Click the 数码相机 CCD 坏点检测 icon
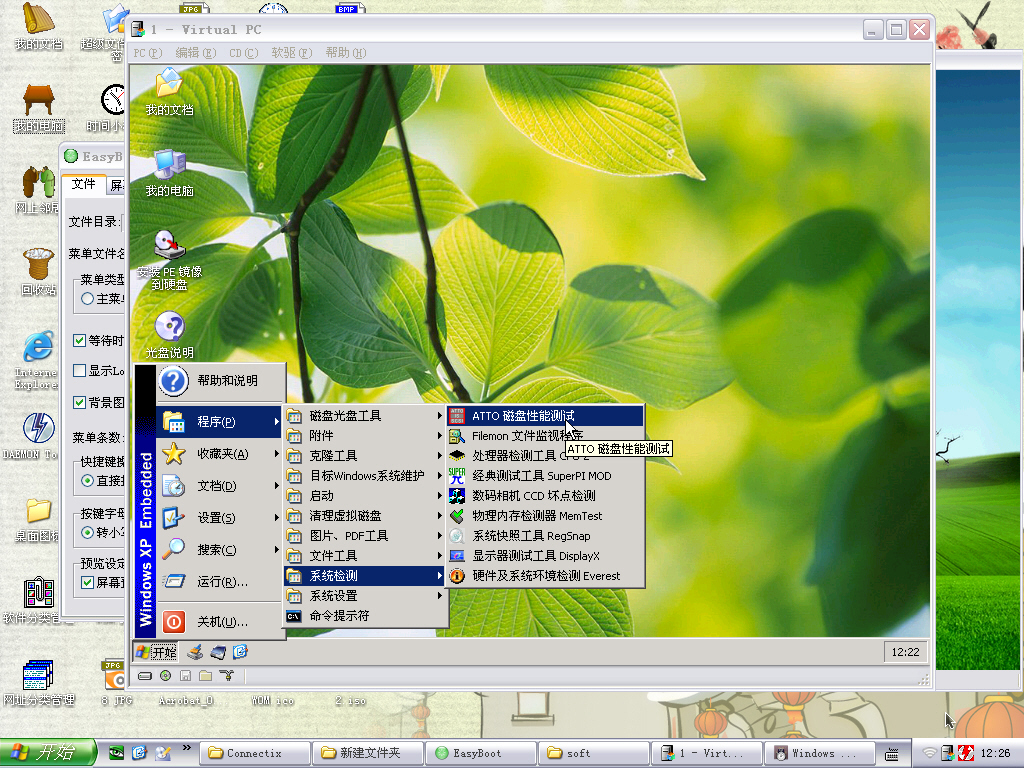 (x=457, y=496)
